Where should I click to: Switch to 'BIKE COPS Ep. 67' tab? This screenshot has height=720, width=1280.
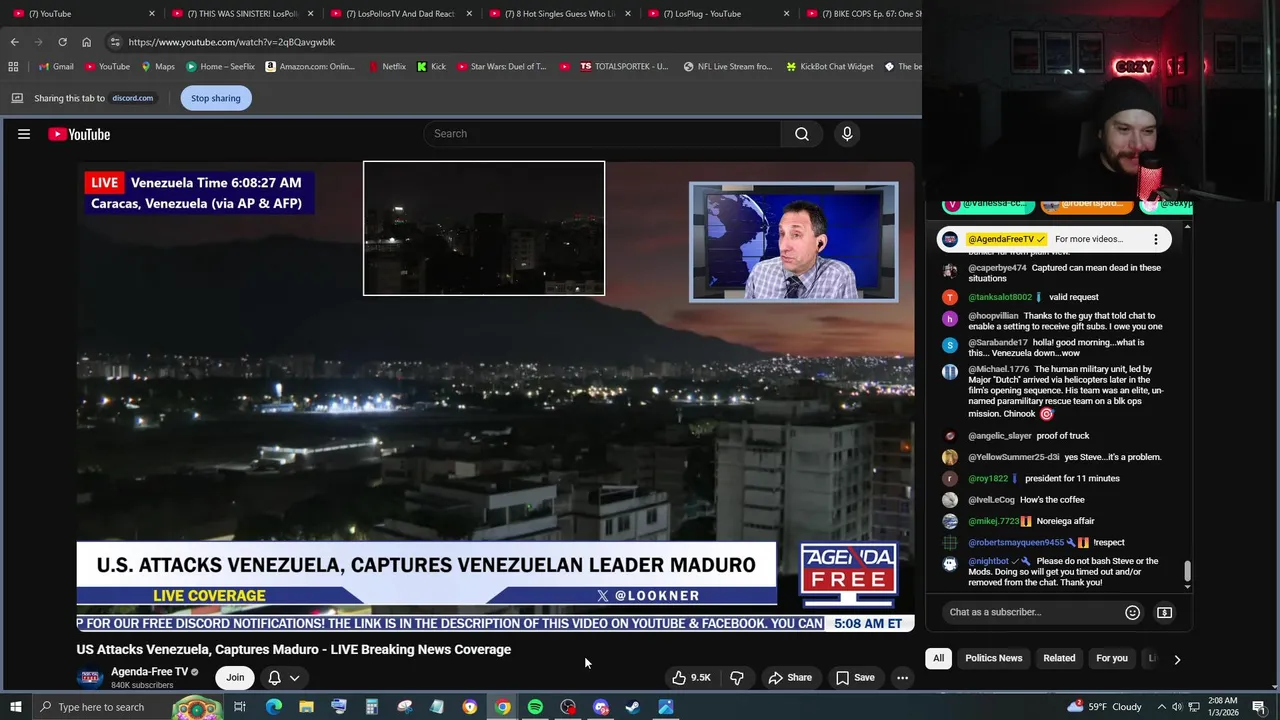pyautogui.click(x=864, y=14)
